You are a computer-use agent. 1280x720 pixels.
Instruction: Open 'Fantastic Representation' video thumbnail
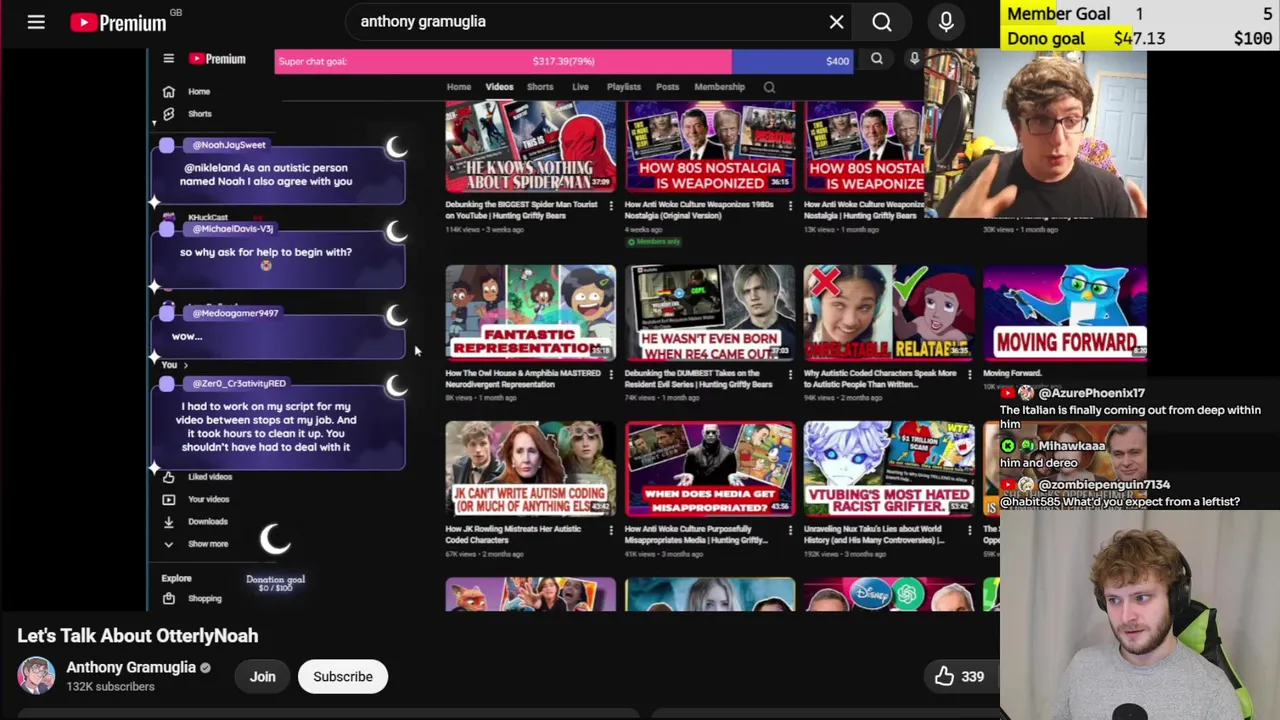(x=530, y=312)
